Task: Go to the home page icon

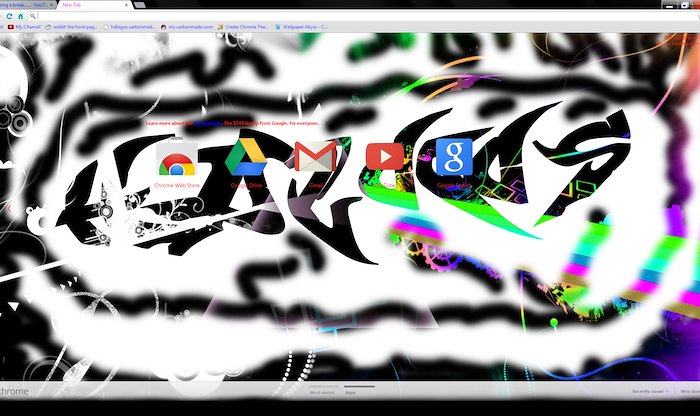Action: pos(21,17)
